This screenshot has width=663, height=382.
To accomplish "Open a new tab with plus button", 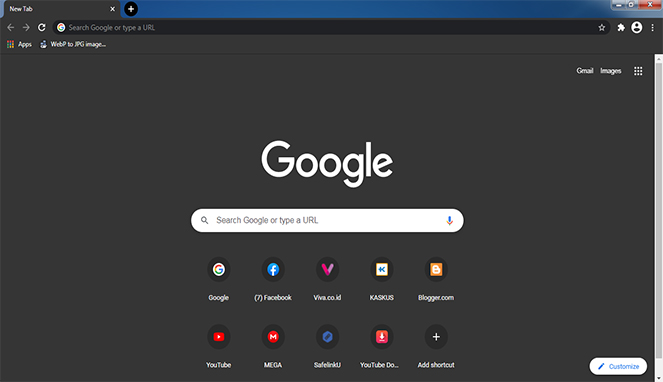I will [131, 9].
